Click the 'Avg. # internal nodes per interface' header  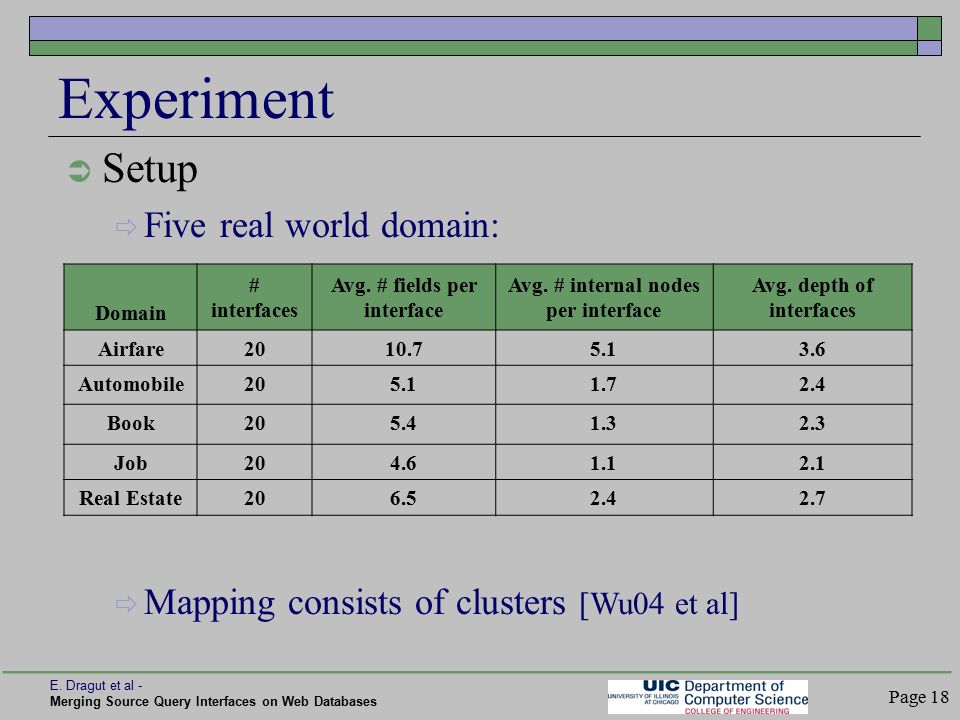604,298
